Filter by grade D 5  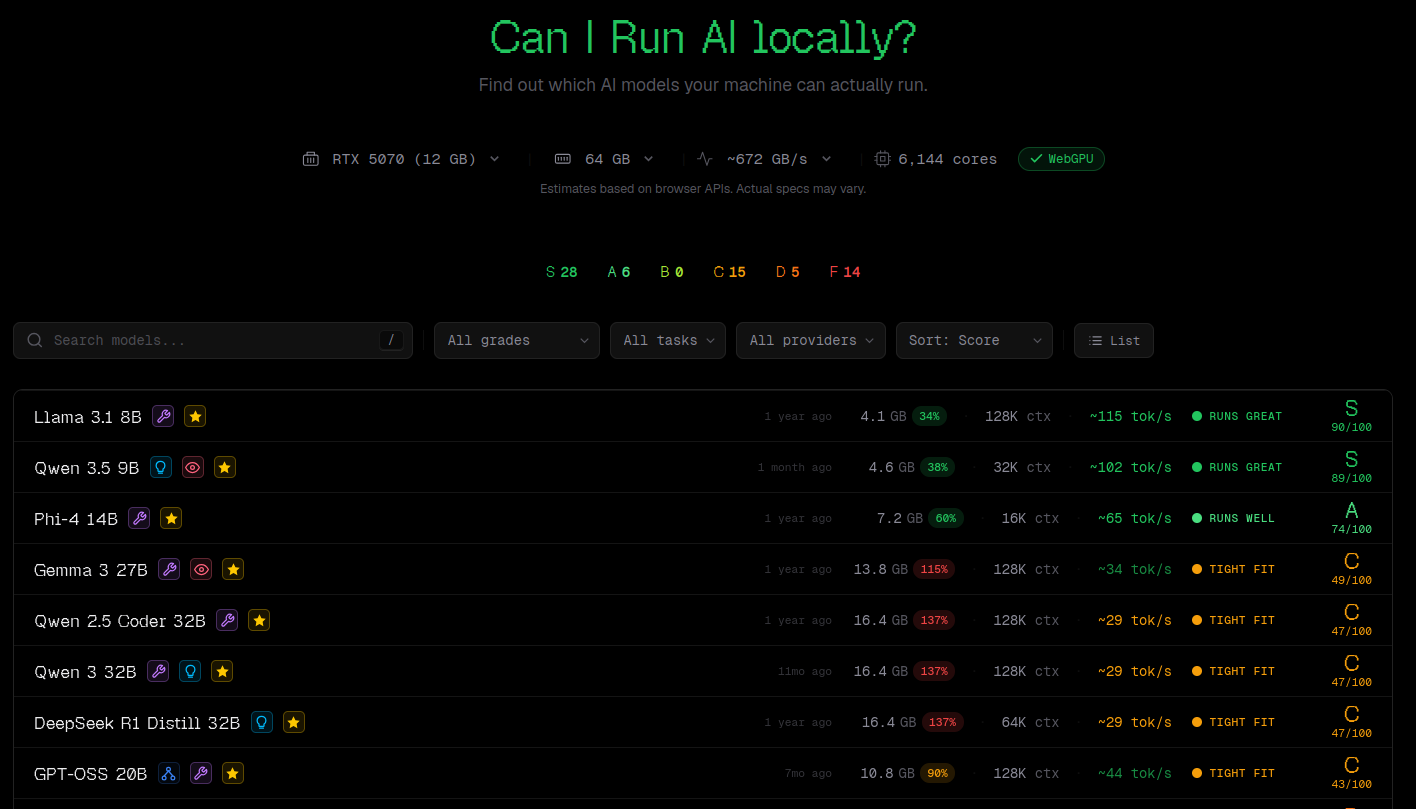click(788, 272)
